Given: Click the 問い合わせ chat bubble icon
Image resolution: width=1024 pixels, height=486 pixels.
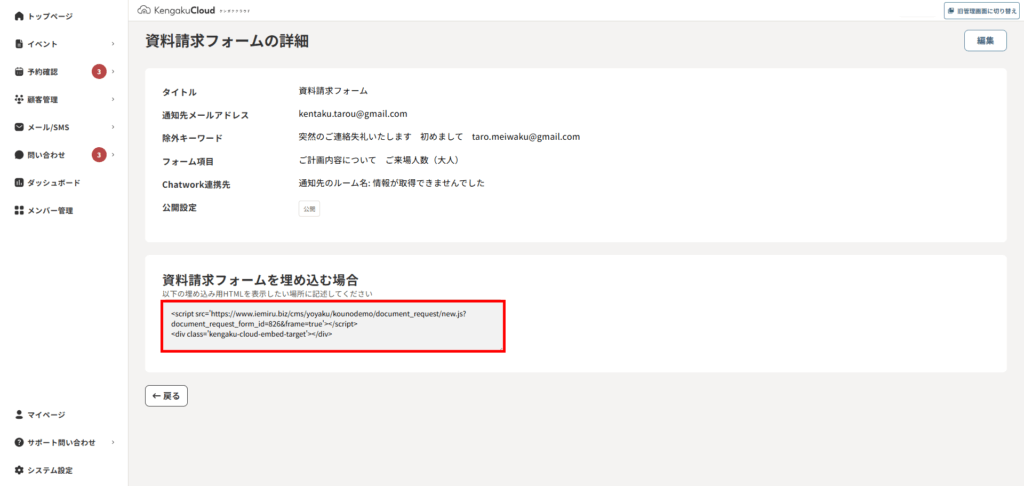Looking at the screenshot, I should [19, 155].
